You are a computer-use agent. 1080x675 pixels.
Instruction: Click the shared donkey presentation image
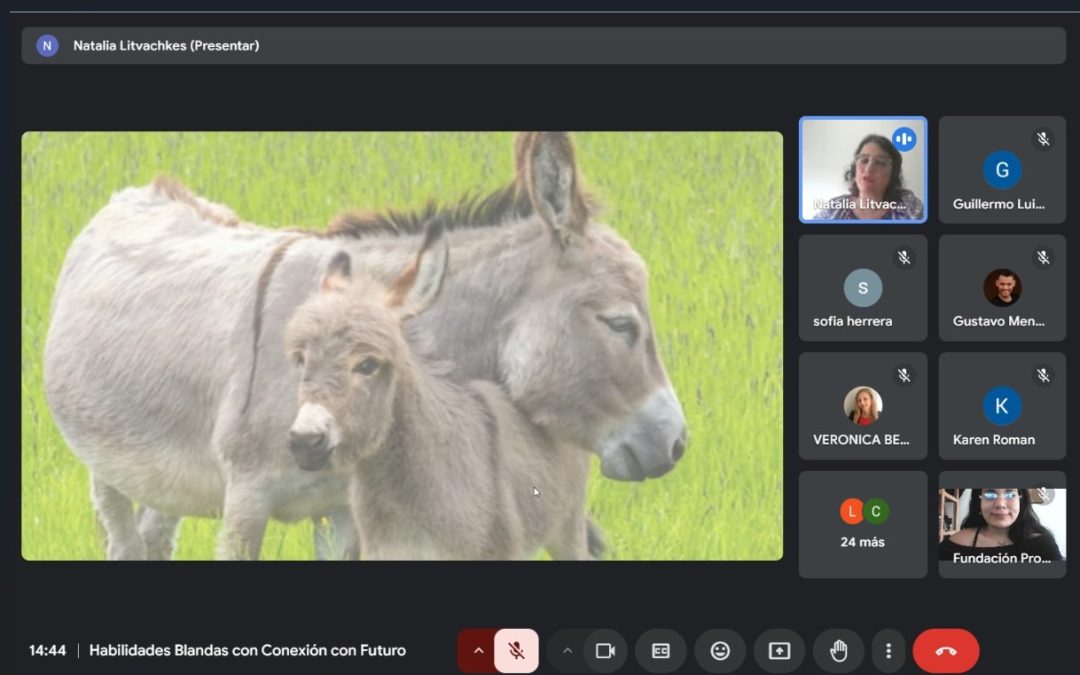click(402, 346)
